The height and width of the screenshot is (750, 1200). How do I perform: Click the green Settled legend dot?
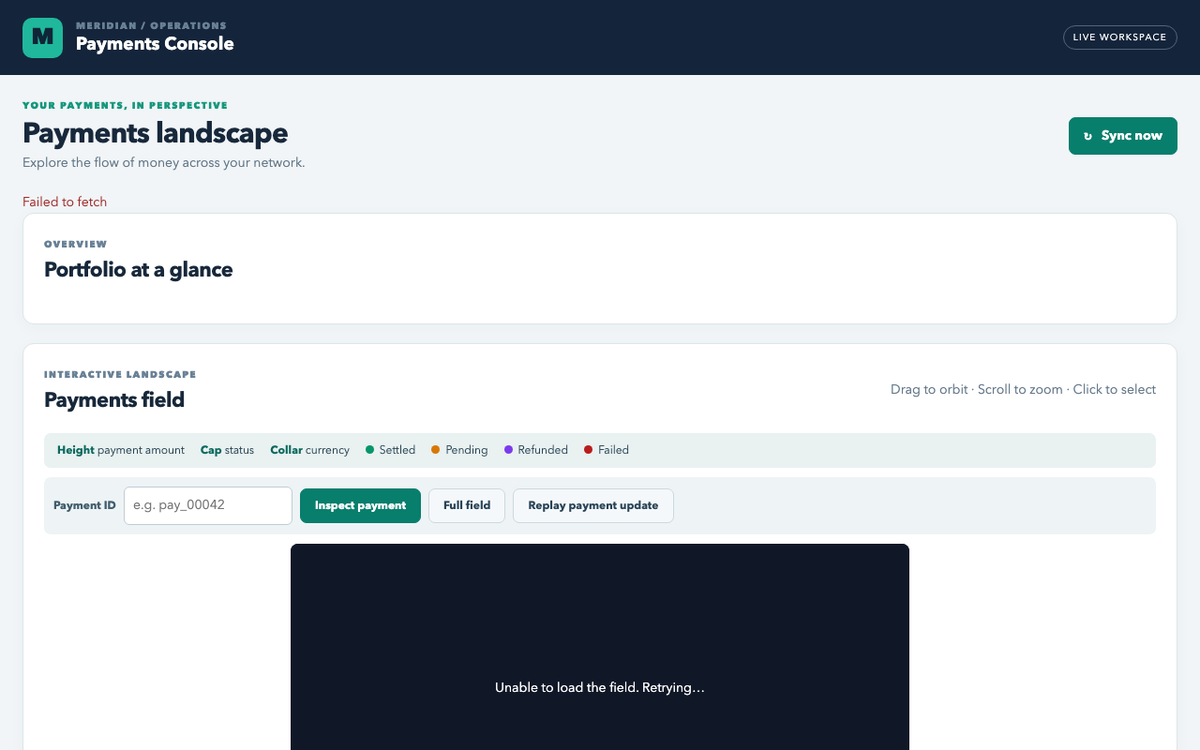point(370,450)
